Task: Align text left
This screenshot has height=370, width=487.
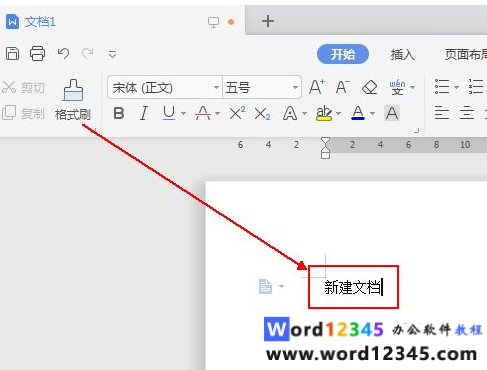Action: point(442,113)
